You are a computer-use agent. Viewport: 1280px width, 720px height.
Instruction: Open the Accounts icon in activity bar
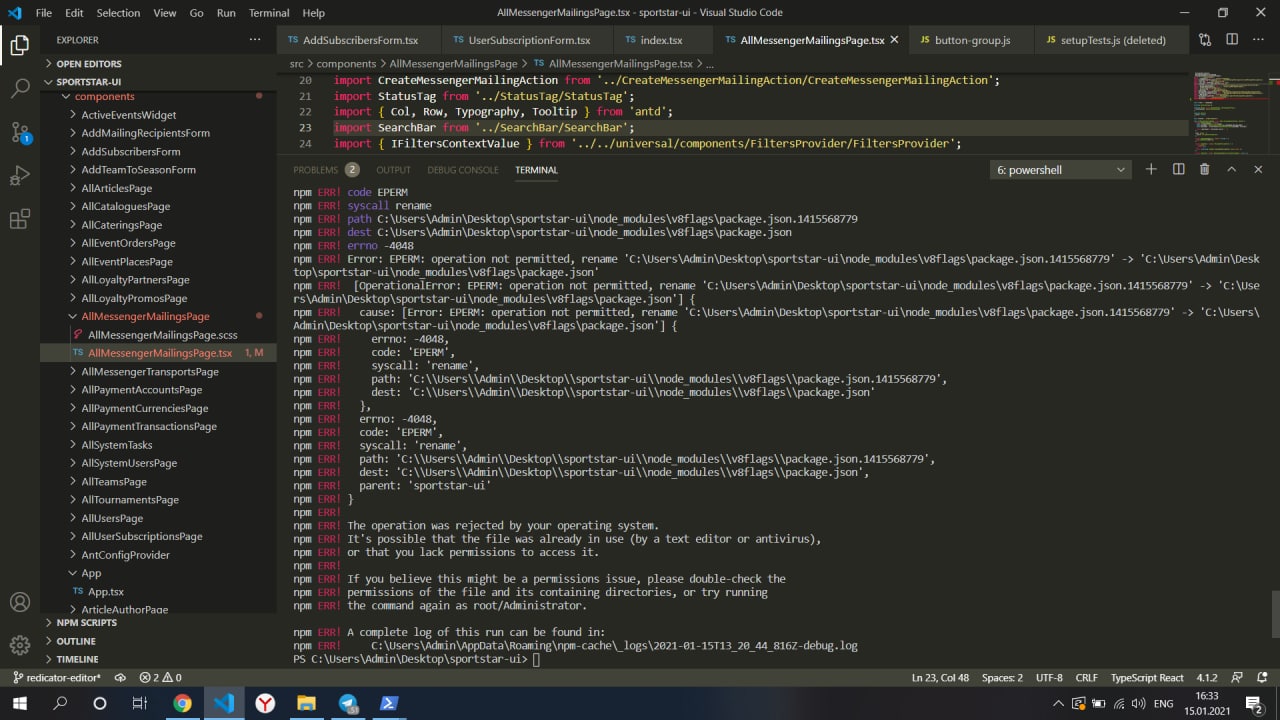19,602
